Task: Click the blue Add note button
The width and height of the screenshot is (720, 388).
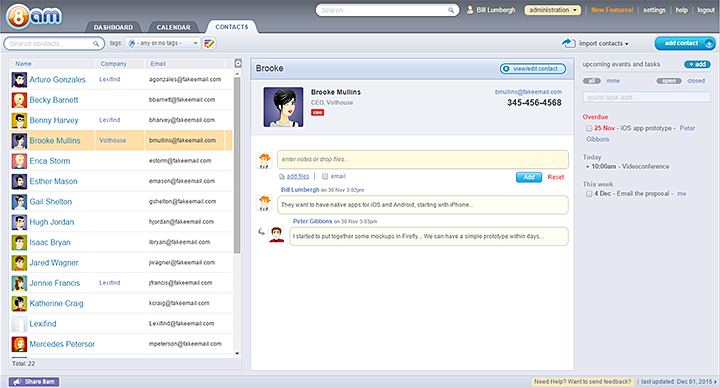Action: coord(529,177)
